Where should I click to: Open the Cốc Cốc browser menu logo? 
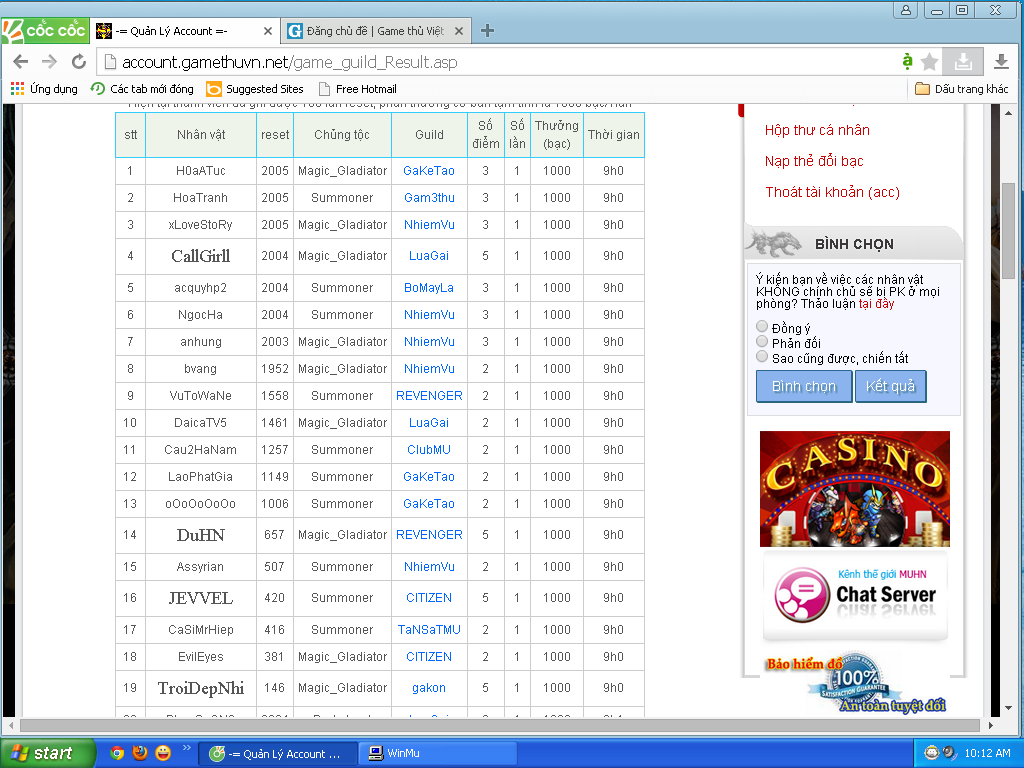(x=44, y=30)
